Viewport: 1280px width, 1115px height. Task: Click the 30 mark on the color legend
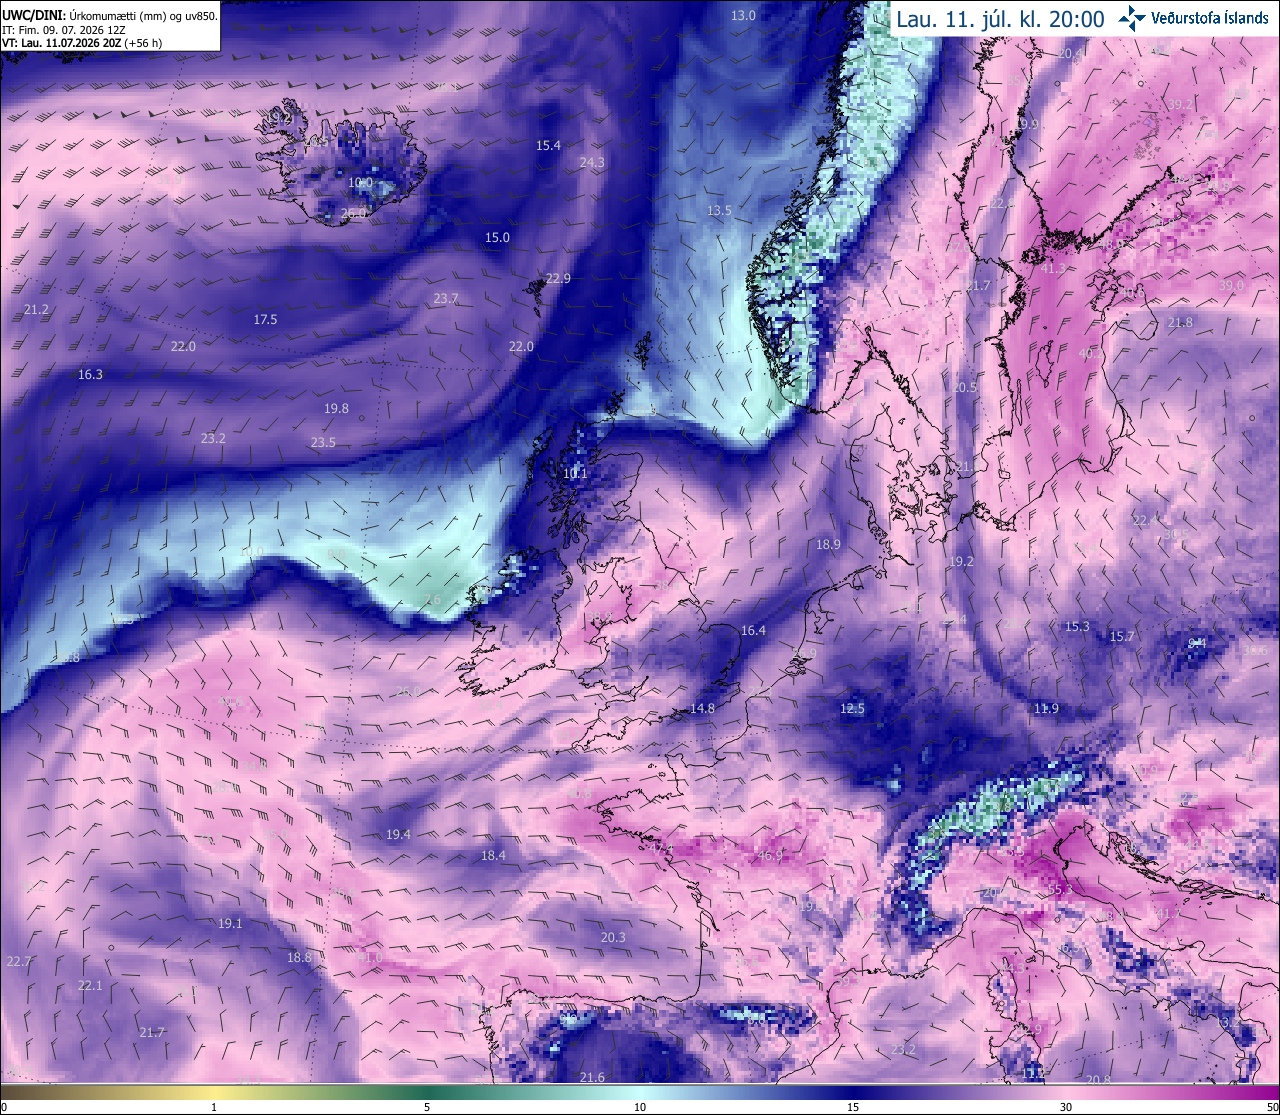[1066, 1107]
